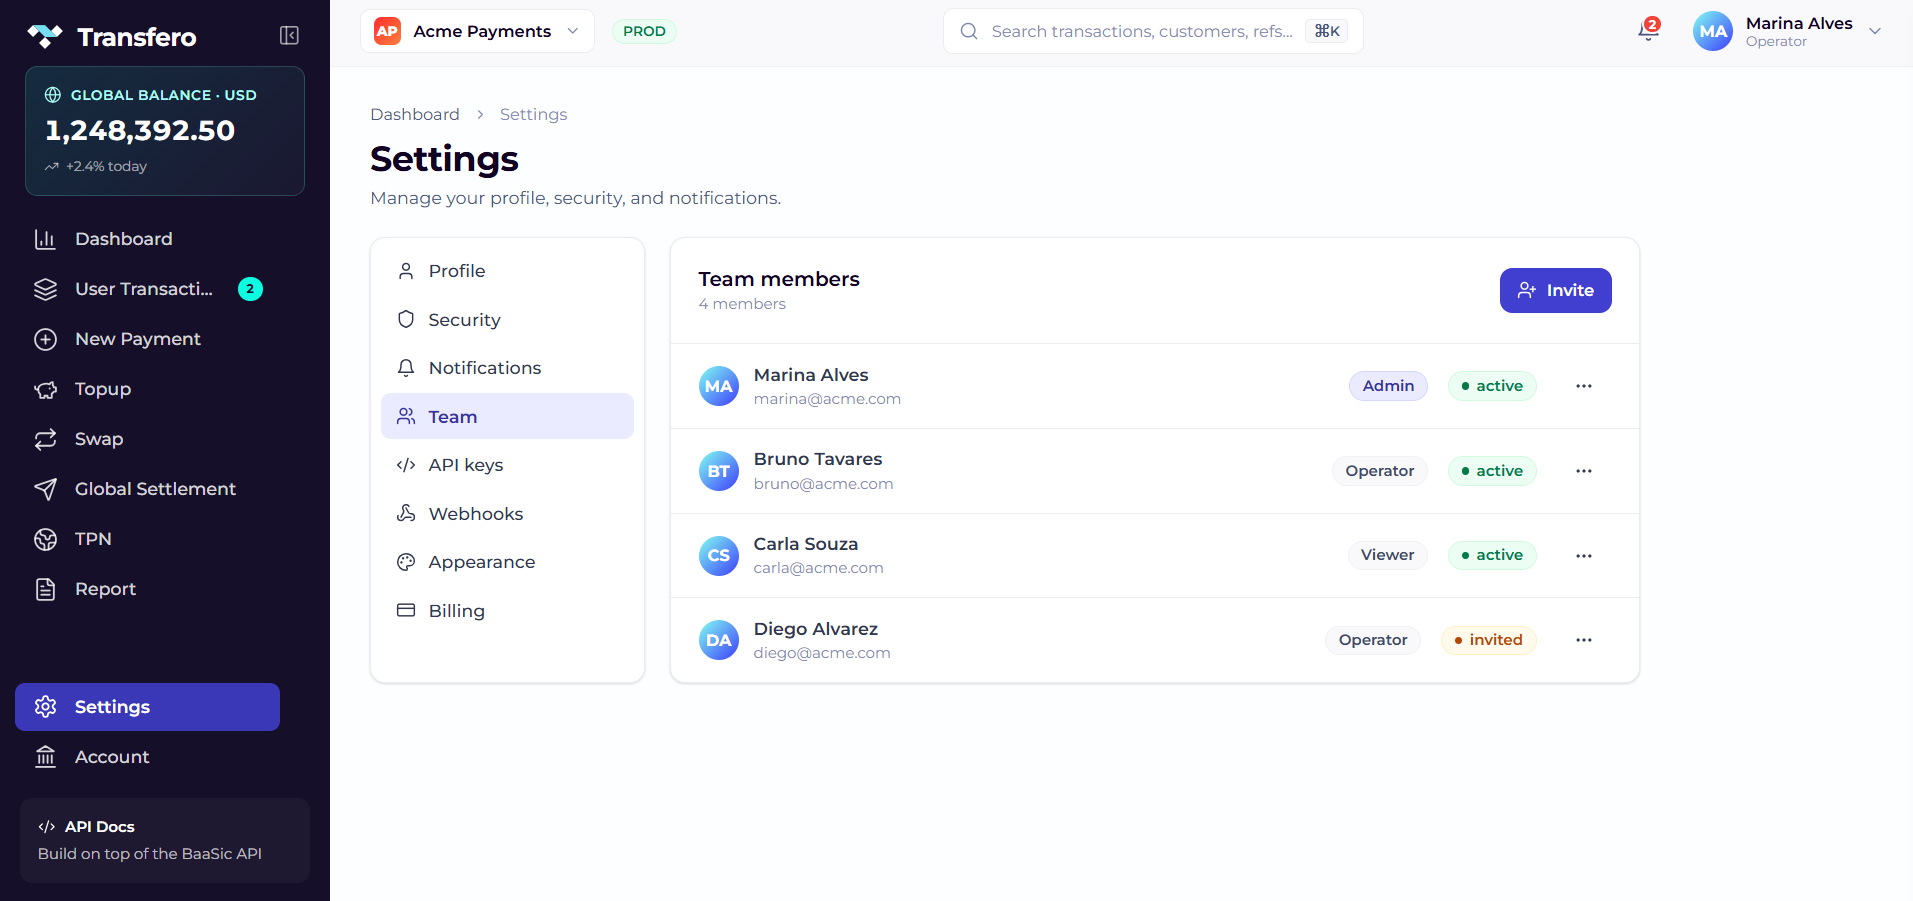Click the Webhooks icon
1913x901 pixels.
tap(406, 513)
